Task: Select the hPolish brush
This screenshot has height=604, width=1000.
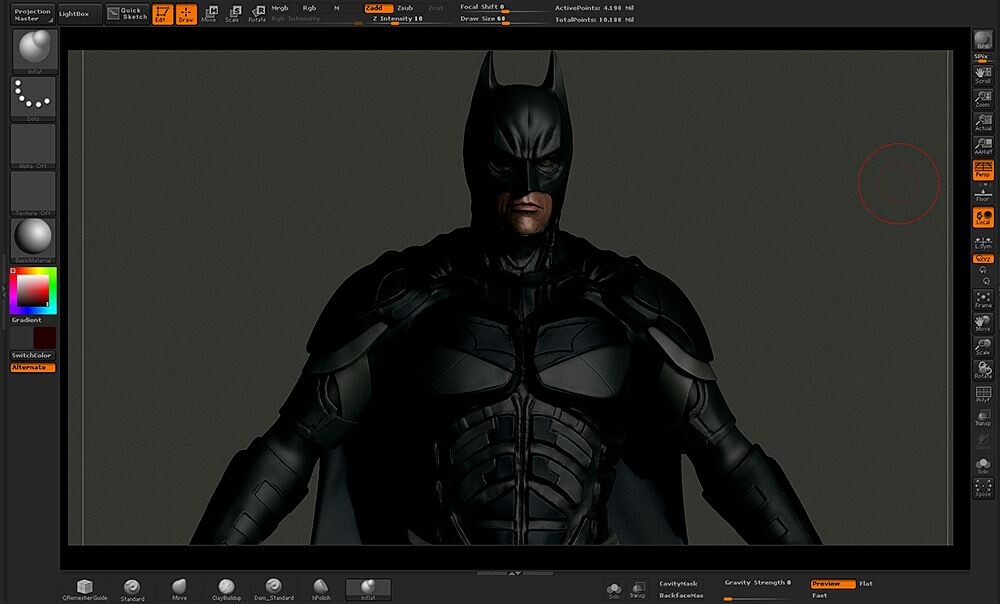Action: pos(321,590)
